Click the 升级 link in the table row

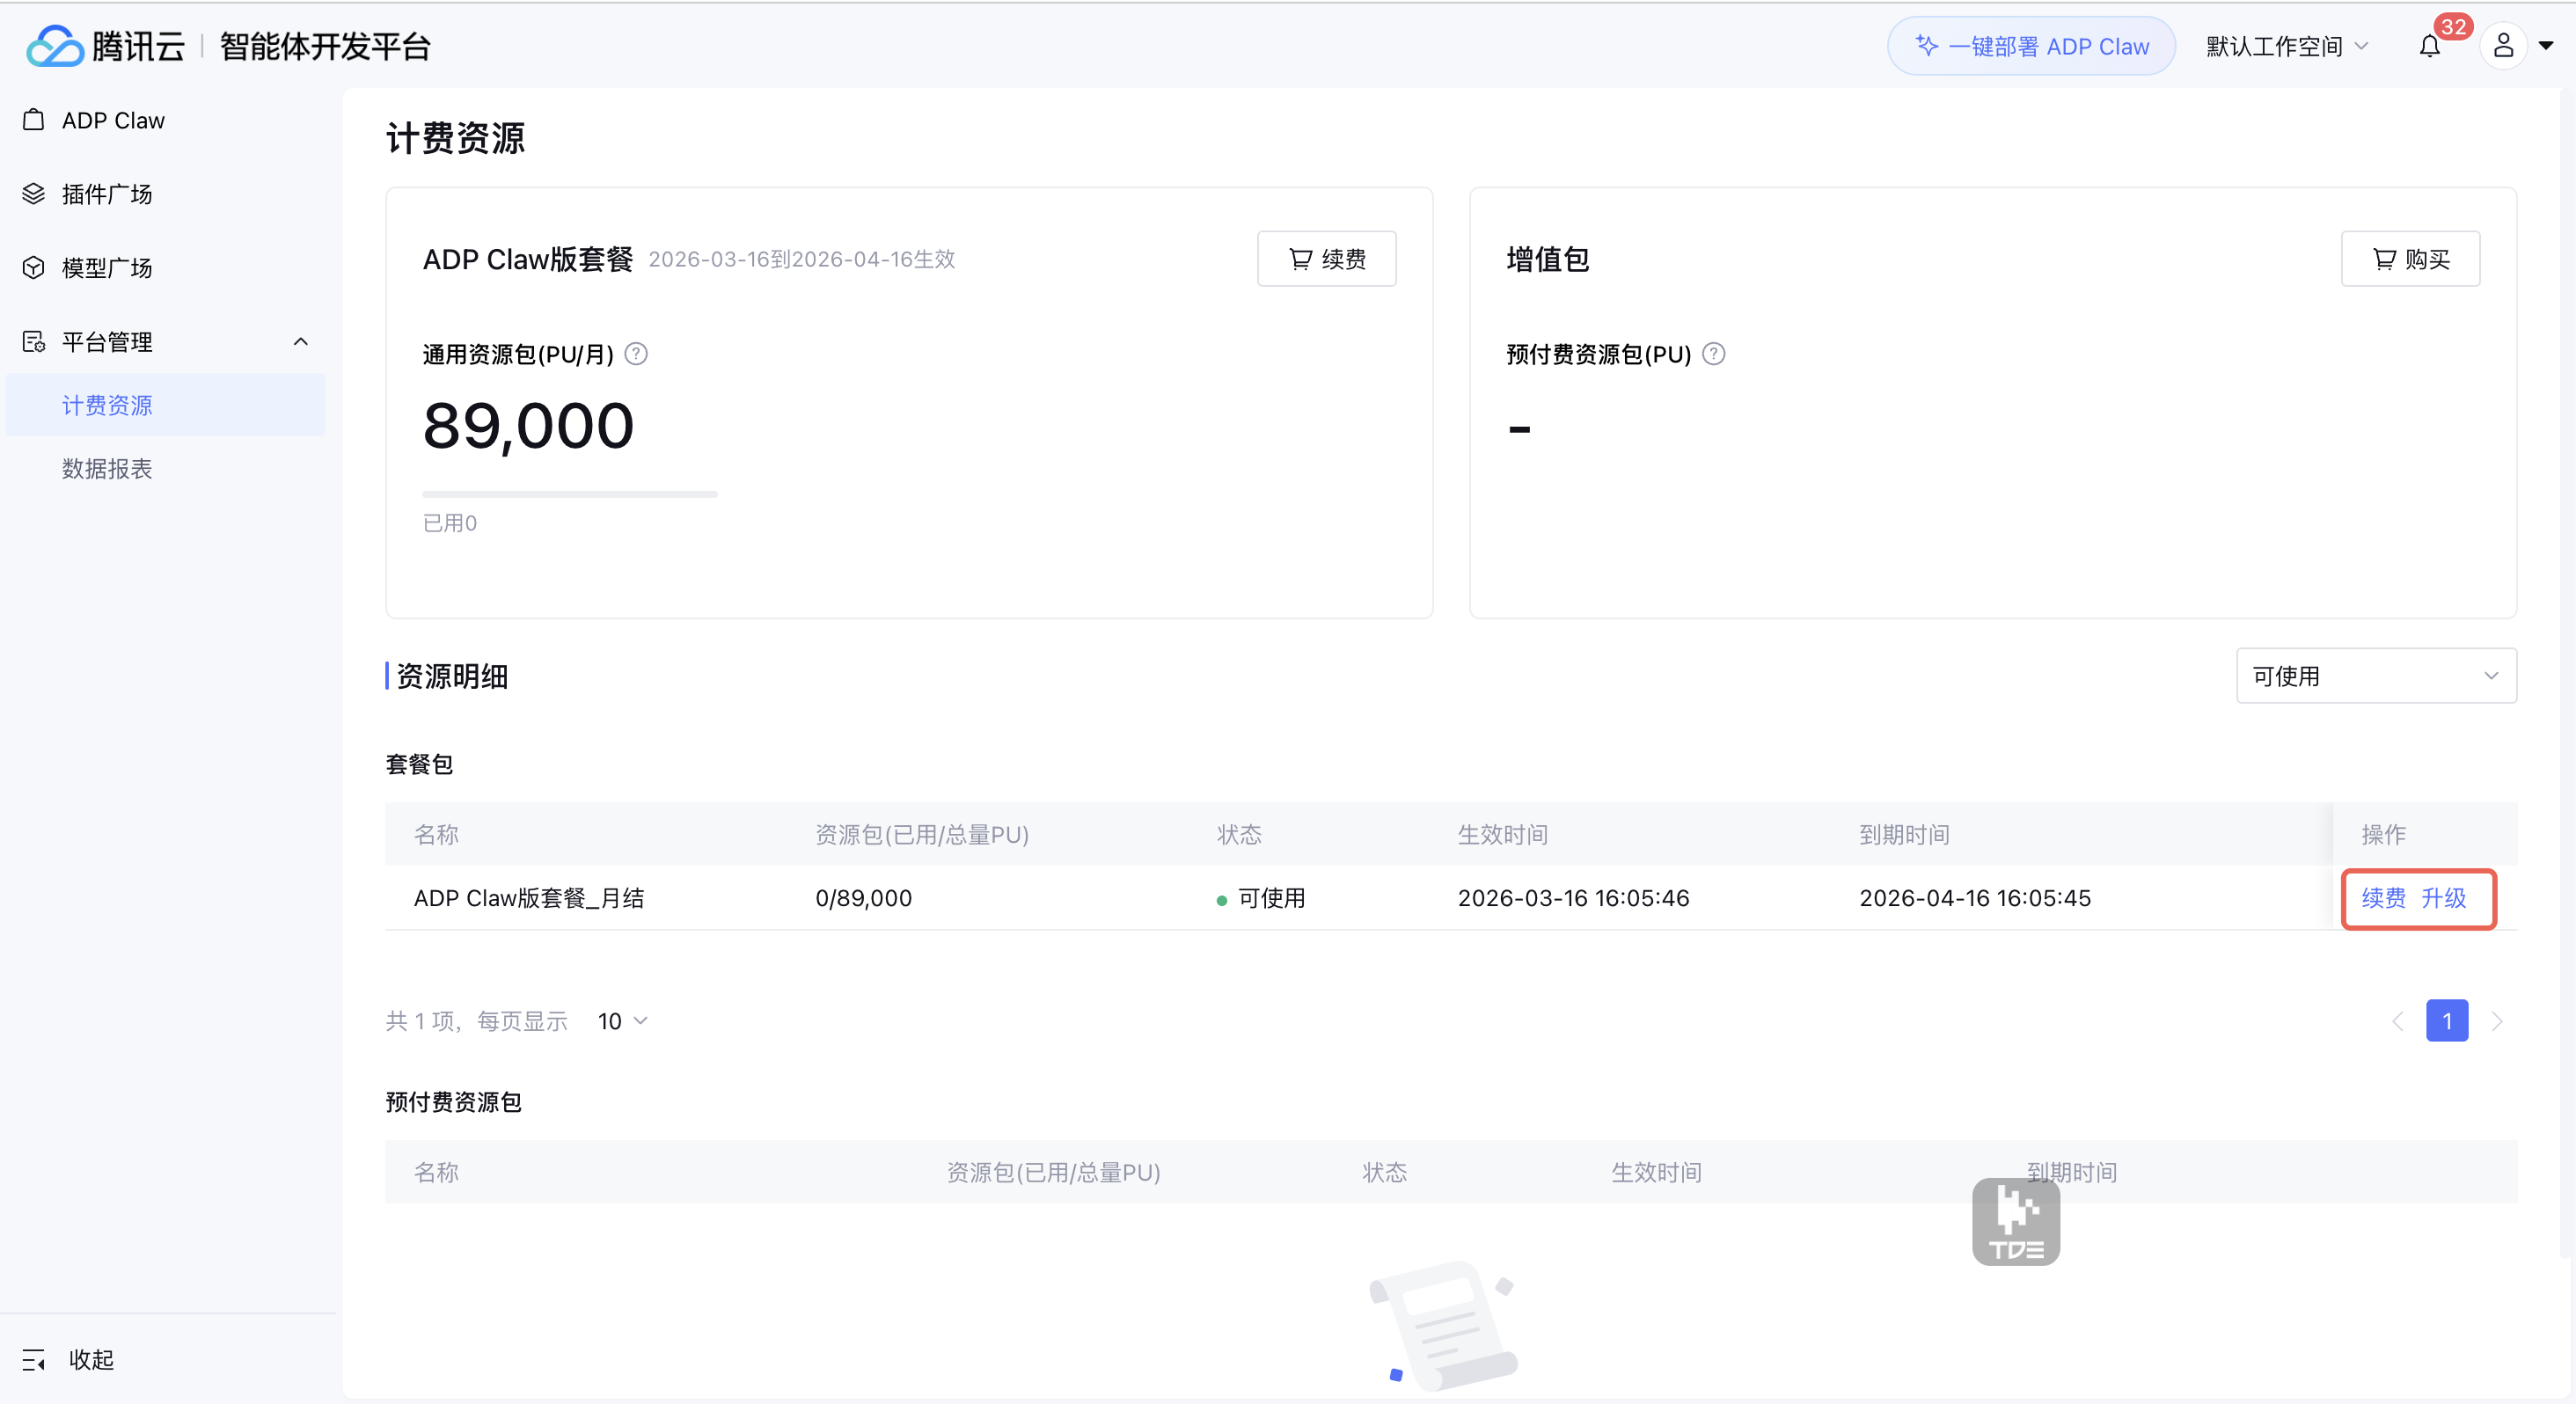tap(2443, 898)
